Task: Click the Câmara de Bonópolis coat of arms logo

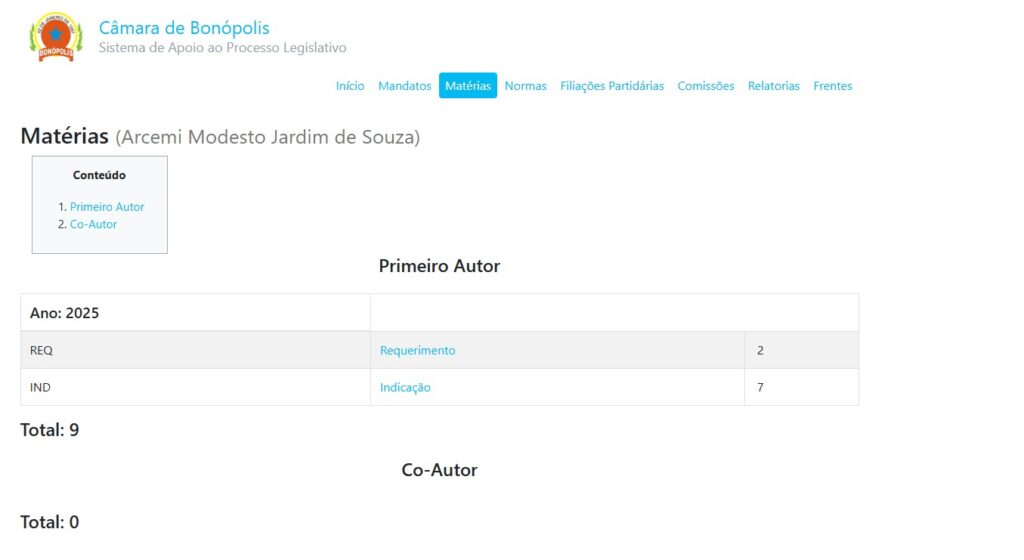Action: point(56,37)
